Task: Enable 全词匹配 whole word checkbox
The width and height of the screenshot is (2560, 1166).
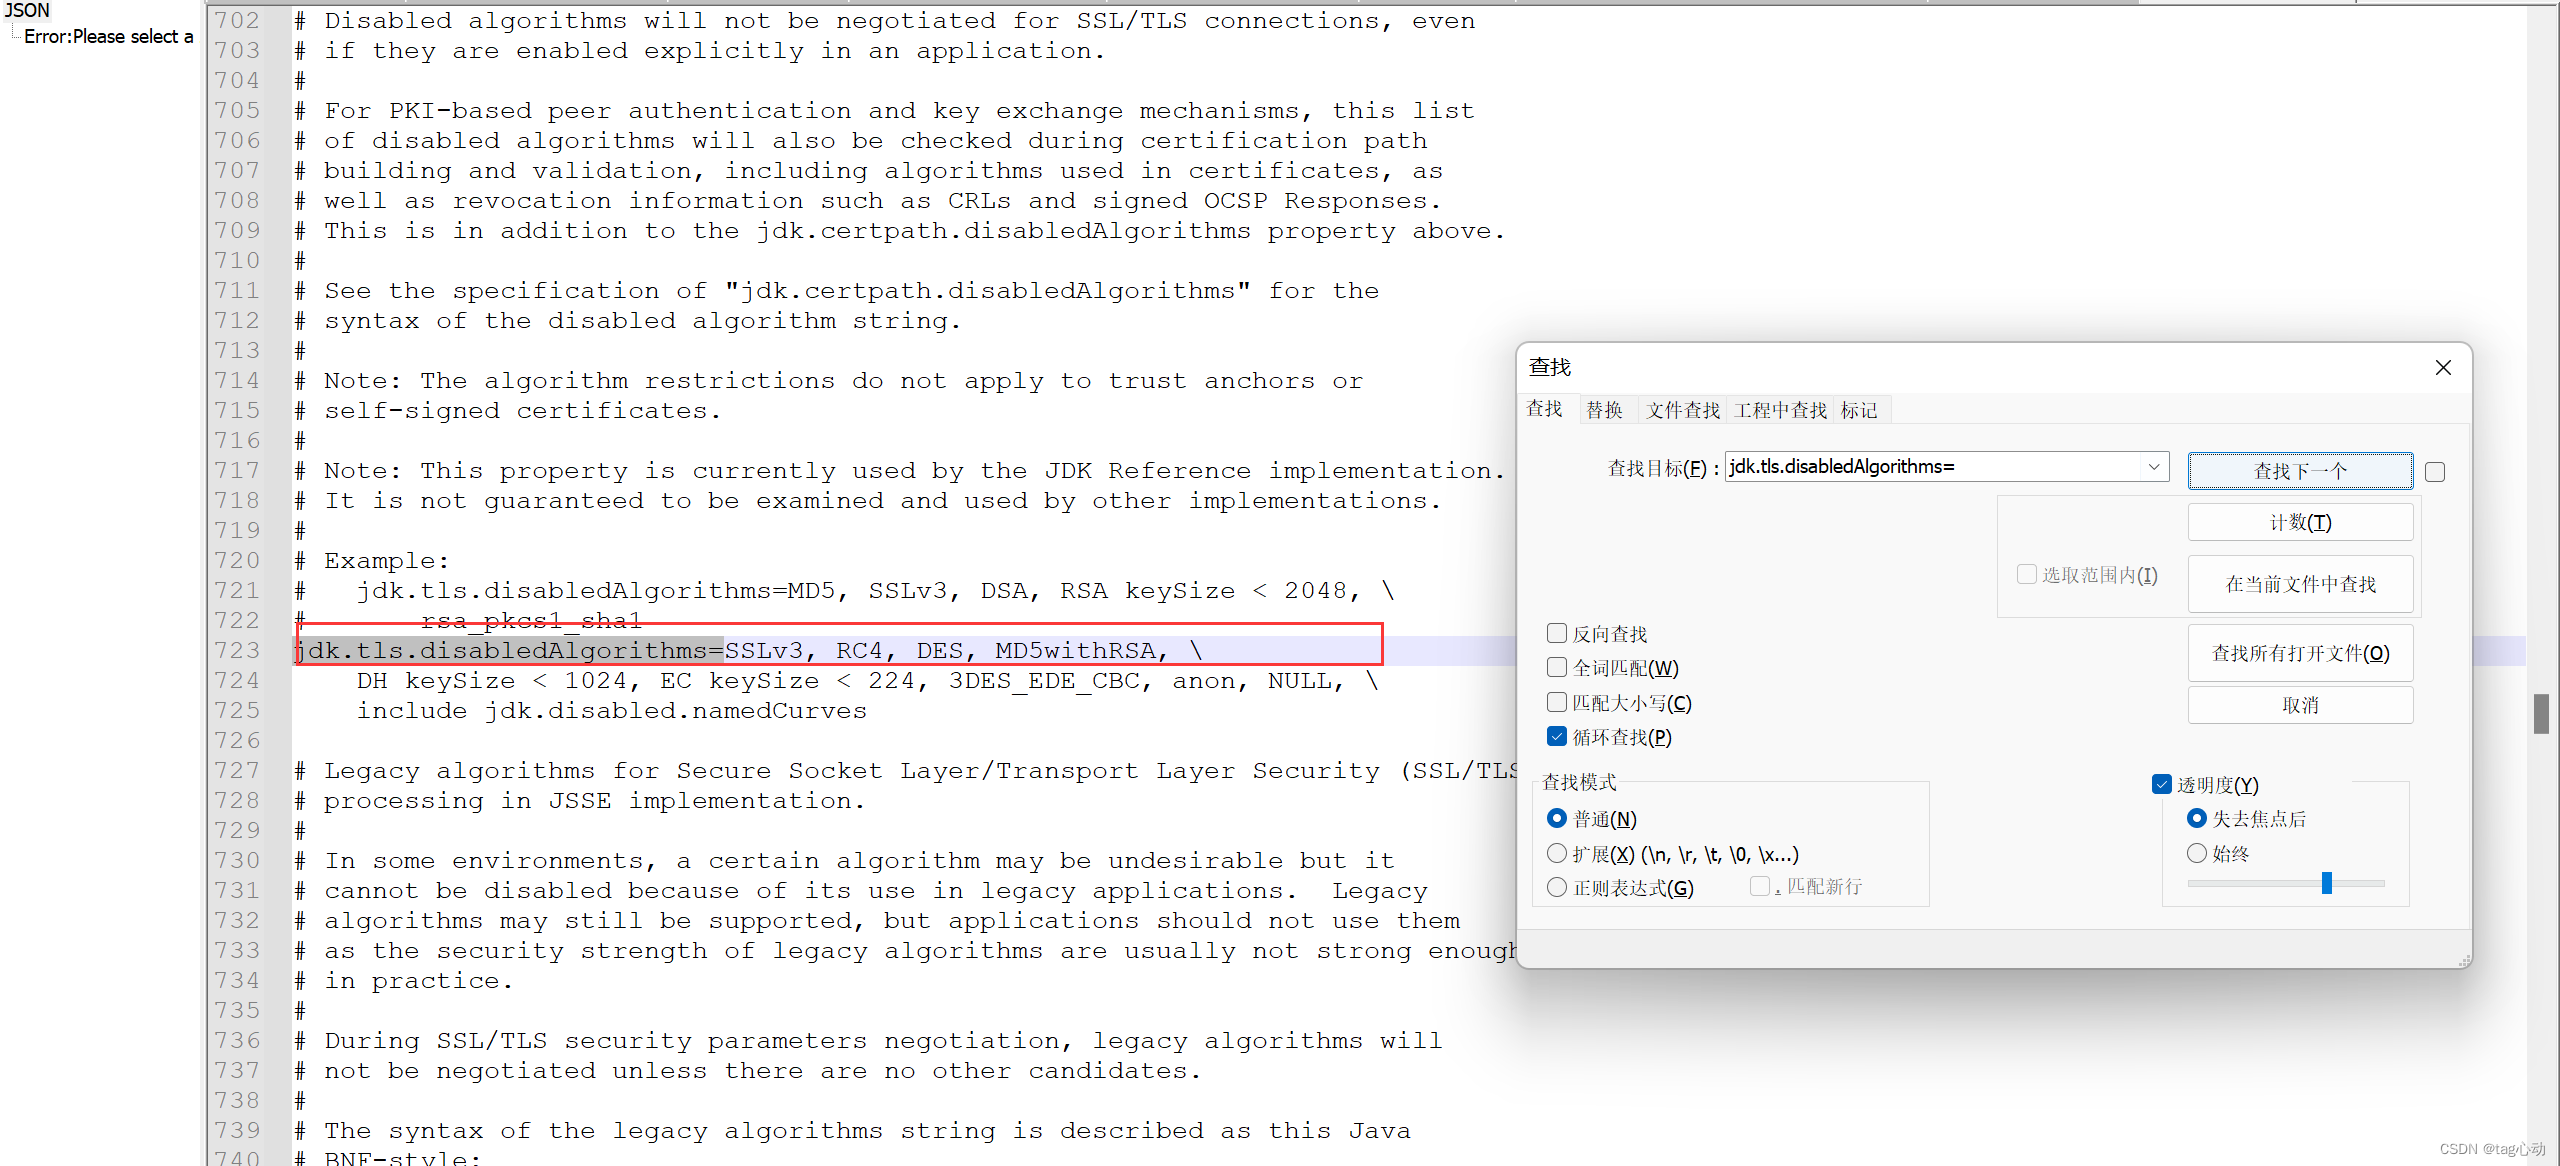Action: pos(1557,667)
